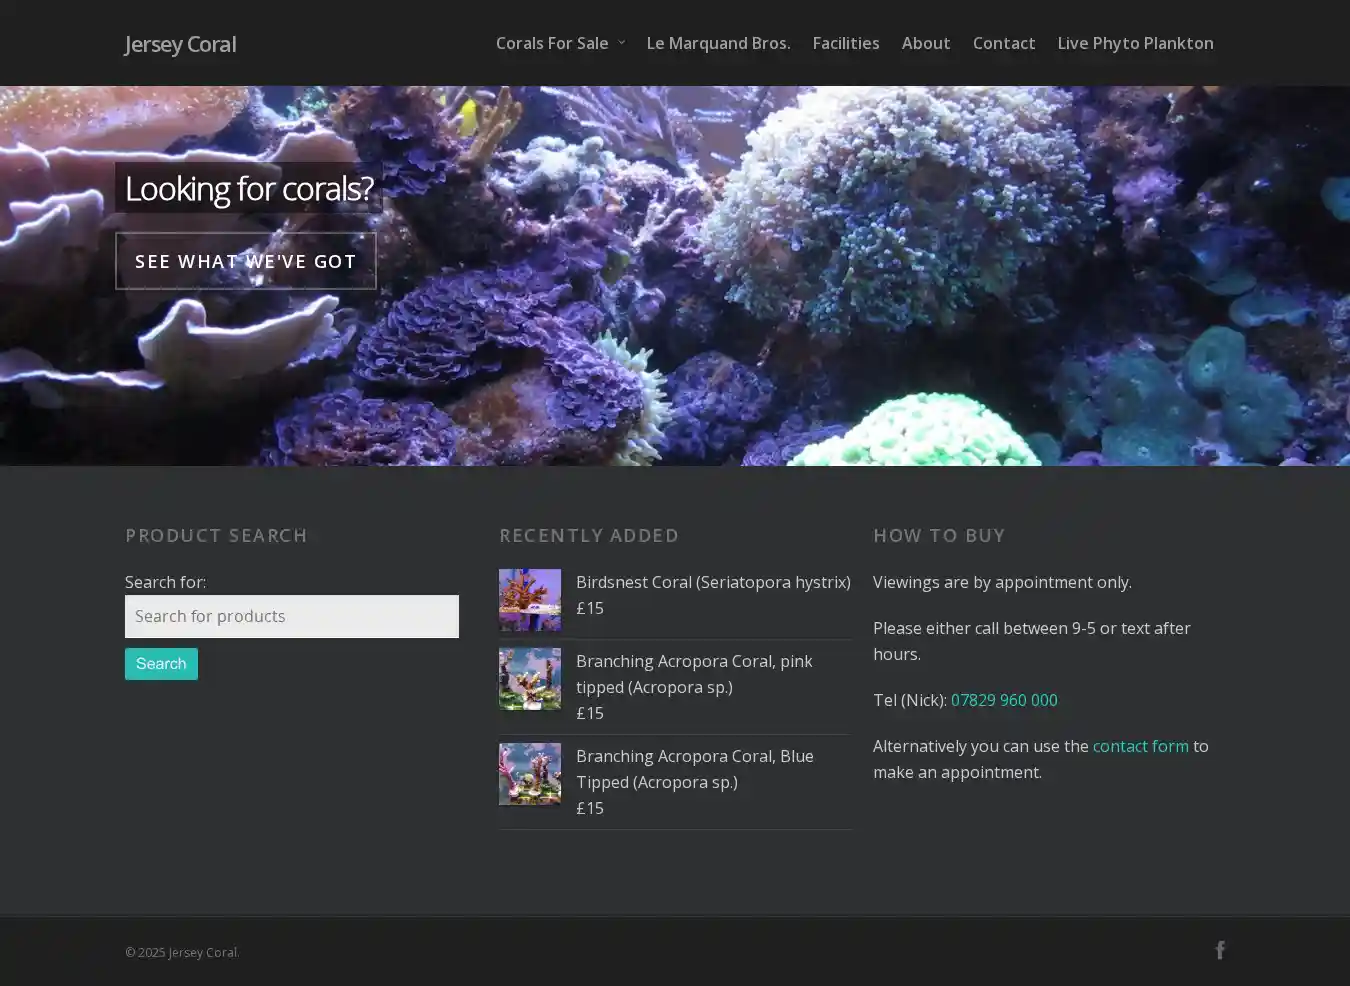Click the Looking for corals? heading

[248, 188]
